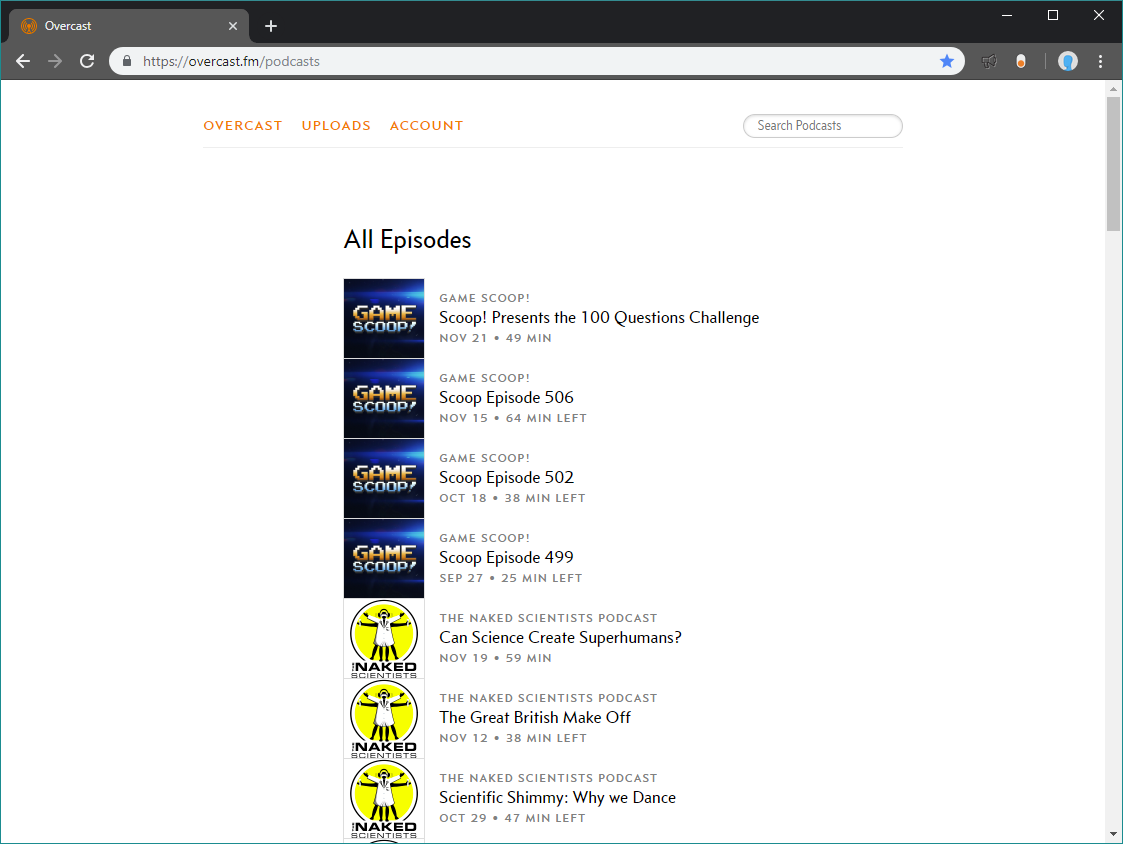The height and width of the screenshot is (844, 1123).
Task: Open the orange extension icon
Action: 1021,62
